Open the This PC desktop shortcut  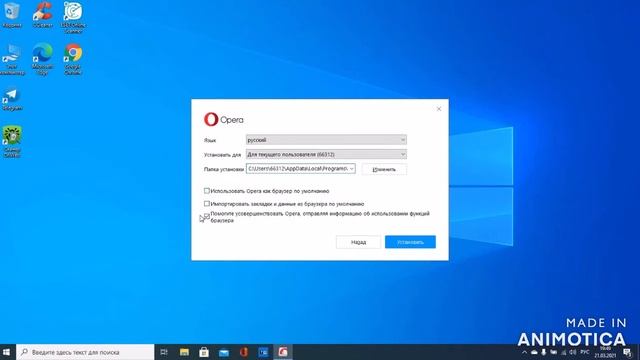tap(12, 59)
